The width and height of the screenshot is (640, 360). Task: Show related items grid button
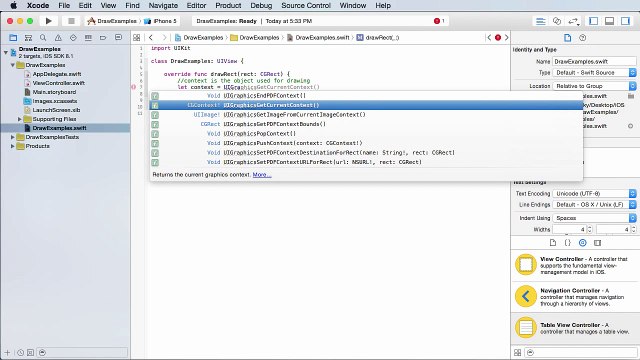(x=137, y=38)
